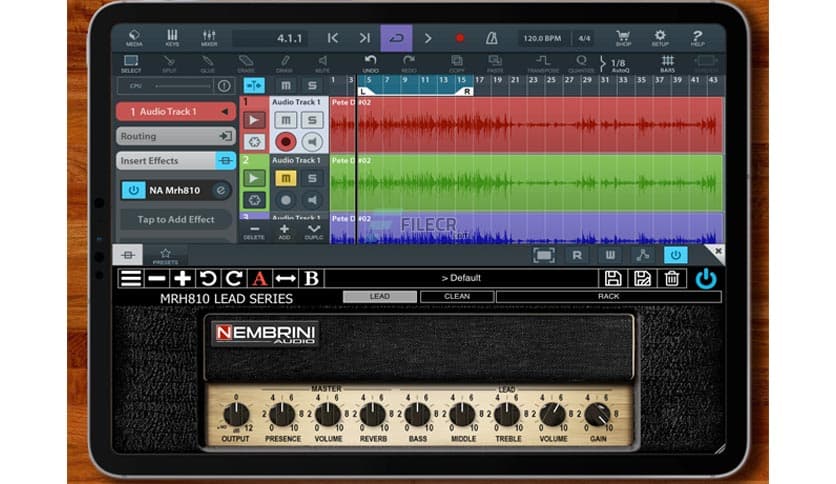Expand the Routing section

coord(176,136)
